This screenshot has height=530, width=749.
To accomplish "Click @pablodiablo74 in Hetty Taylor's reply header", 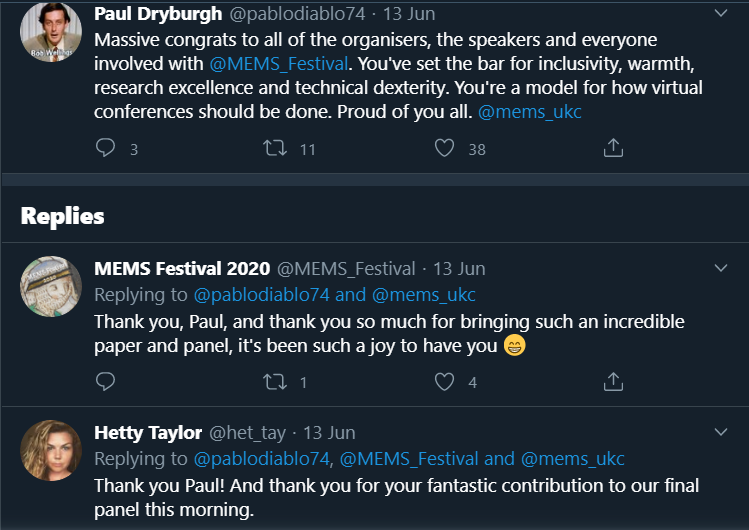I will point(261,459).
